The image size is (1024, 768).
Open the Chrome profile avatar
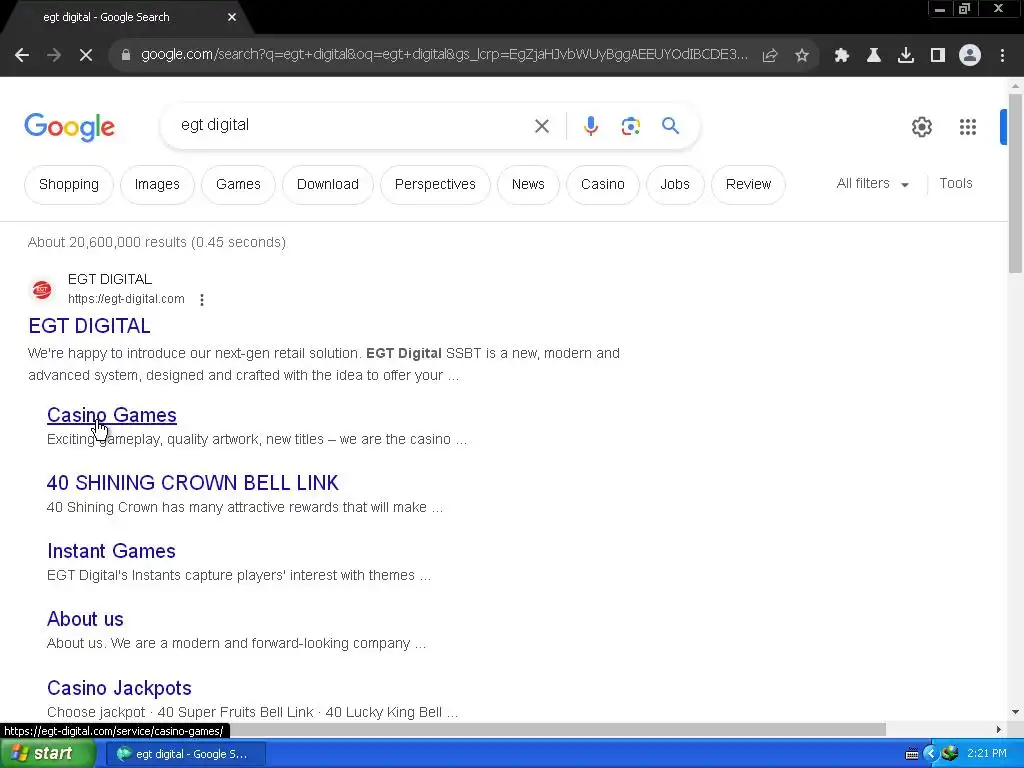point(970,56)
